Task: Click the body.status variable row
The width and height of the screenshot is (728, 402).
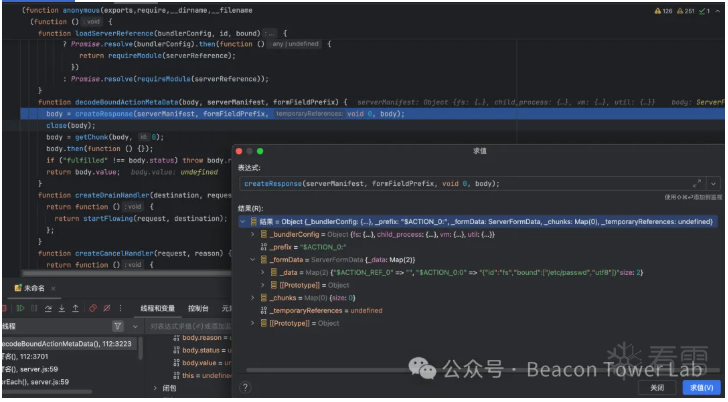Action: click(x=202, y=350)
